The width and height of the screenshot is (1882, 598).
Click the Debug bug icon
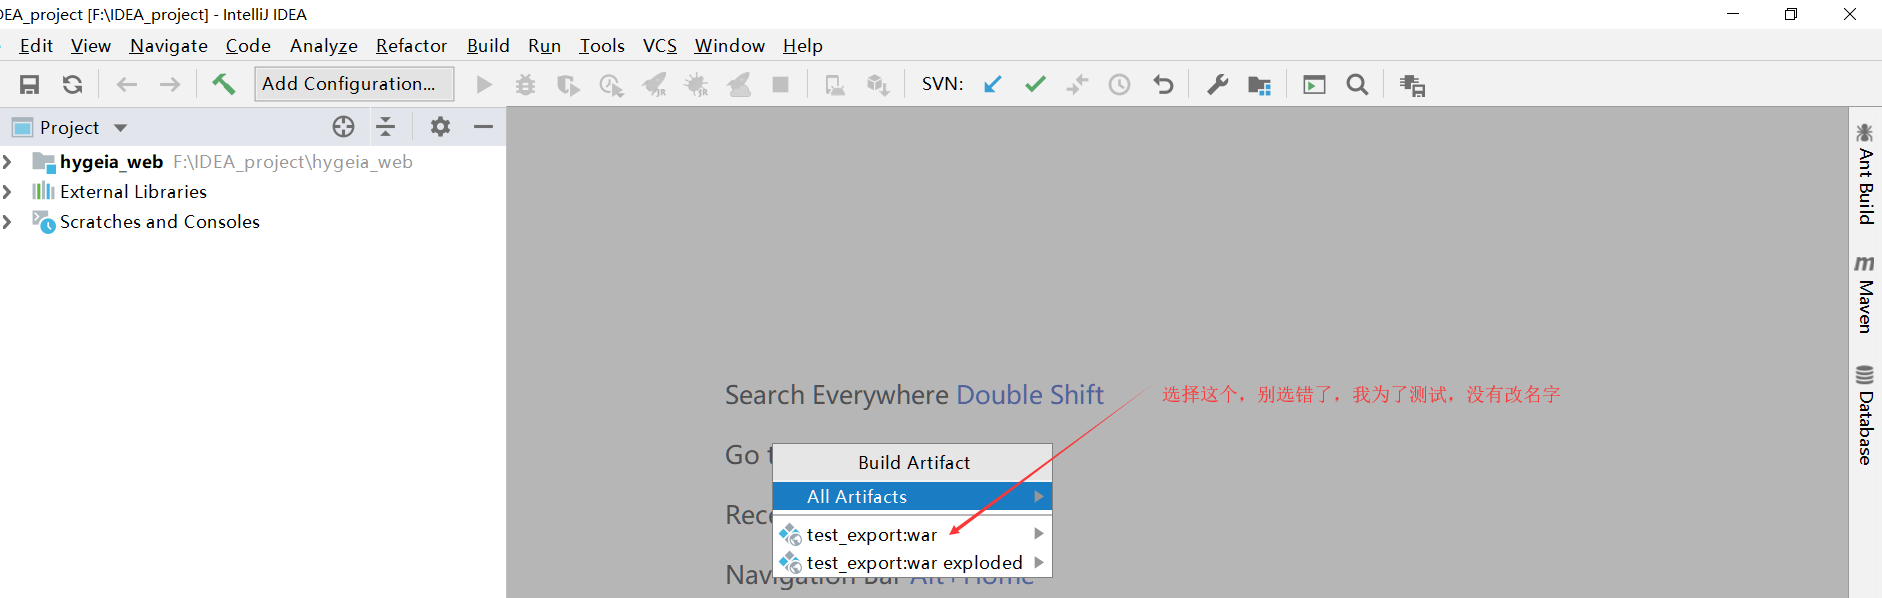tap(525, 85)
